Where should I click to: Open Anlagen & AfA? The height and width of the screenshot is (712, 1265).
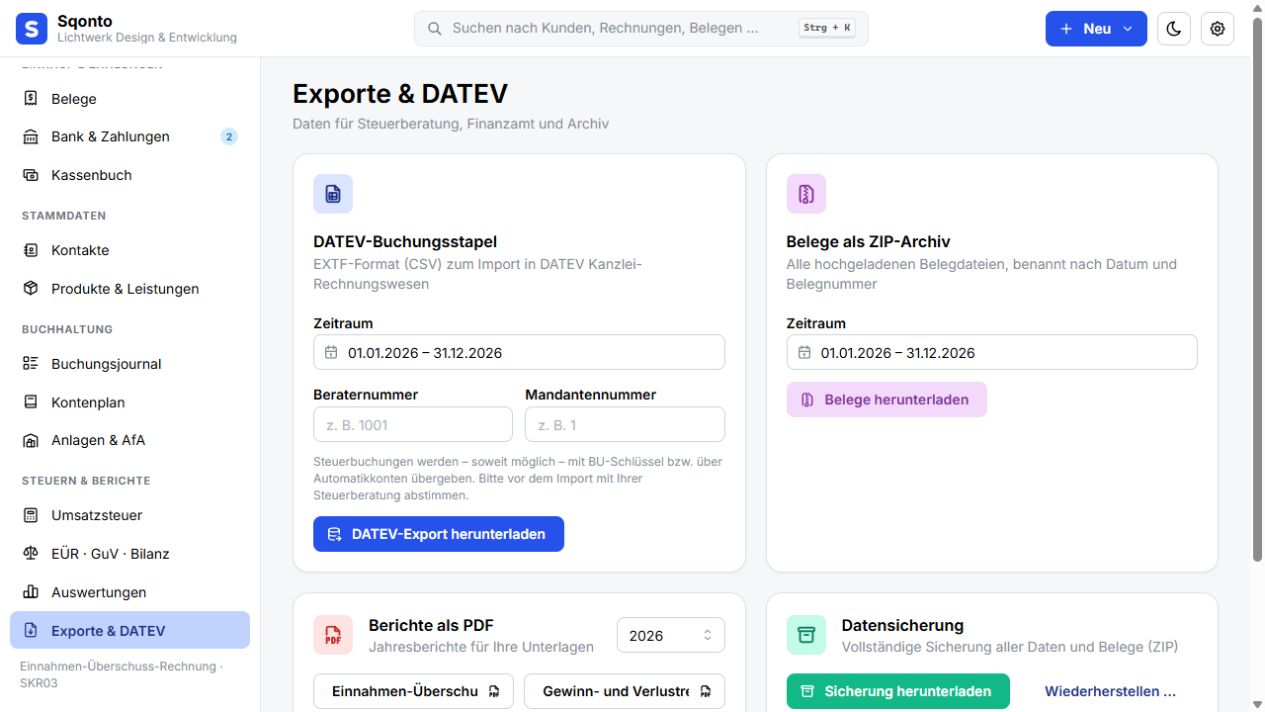coord(130,440)
